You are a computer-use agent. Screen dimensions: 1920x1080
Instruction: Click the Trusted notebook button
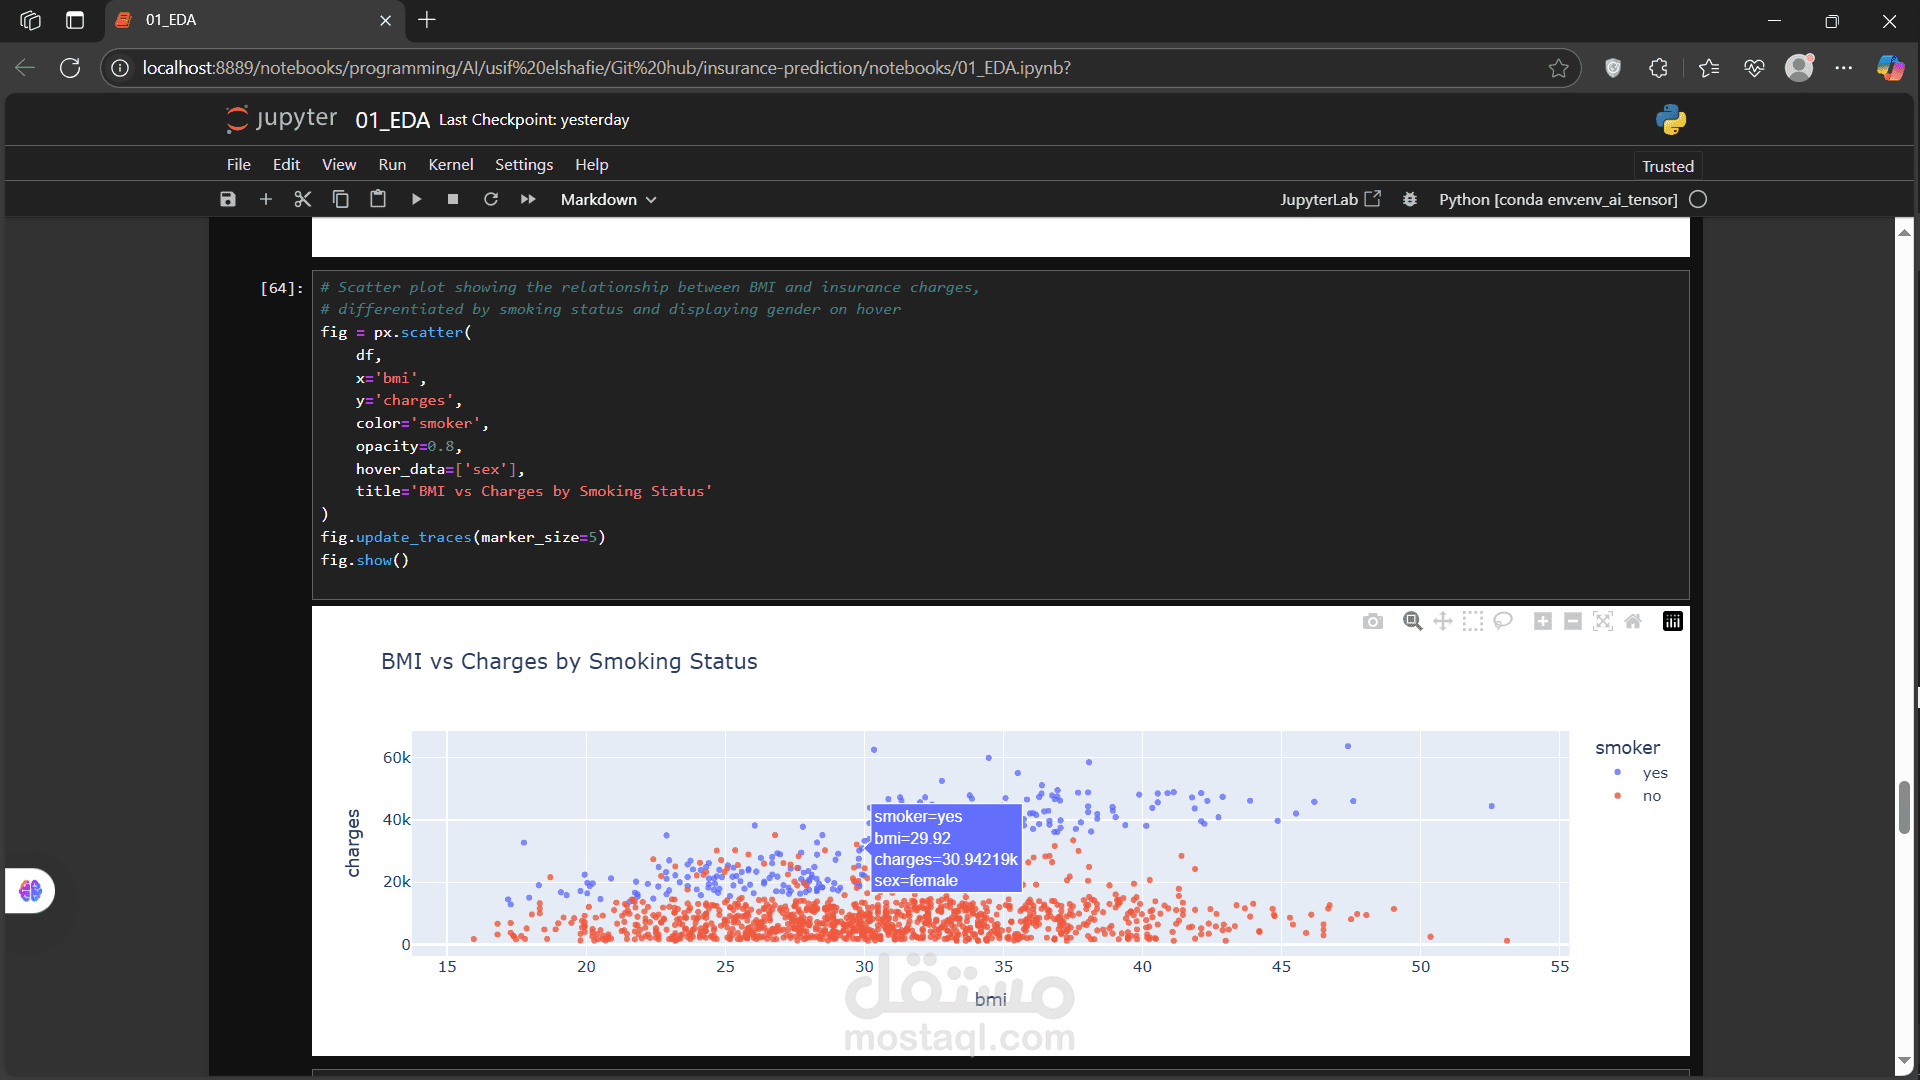coord(1667,166)
